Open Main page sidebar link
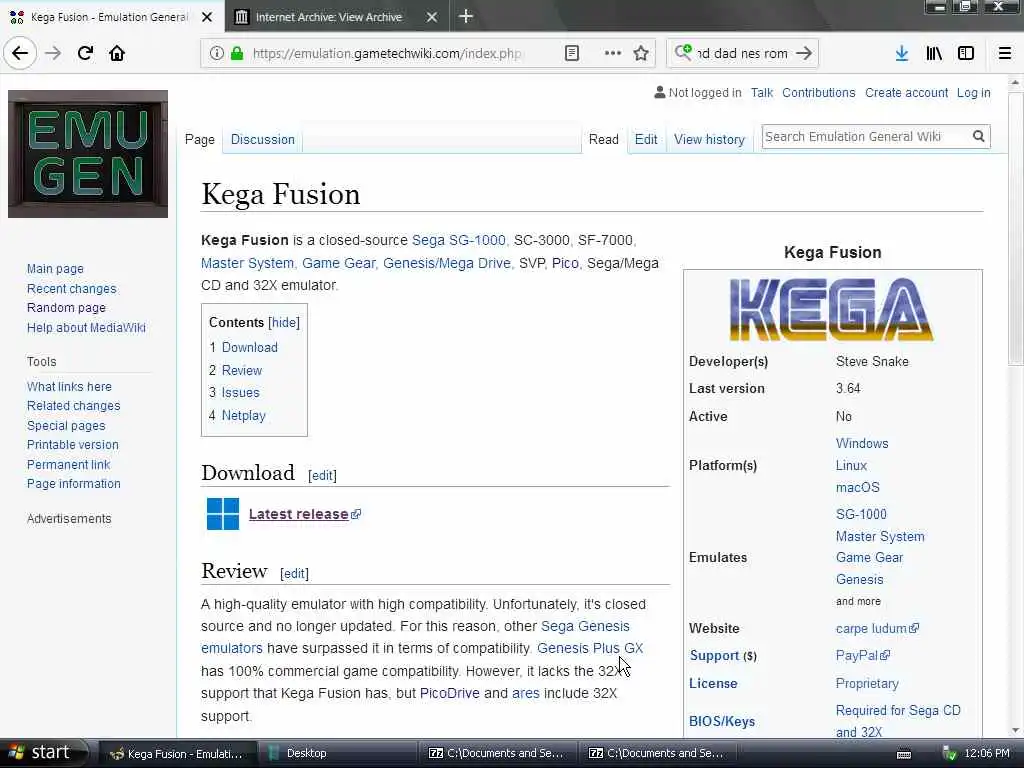This screenshot has width=1024, height=768. (x=55, y=268)
